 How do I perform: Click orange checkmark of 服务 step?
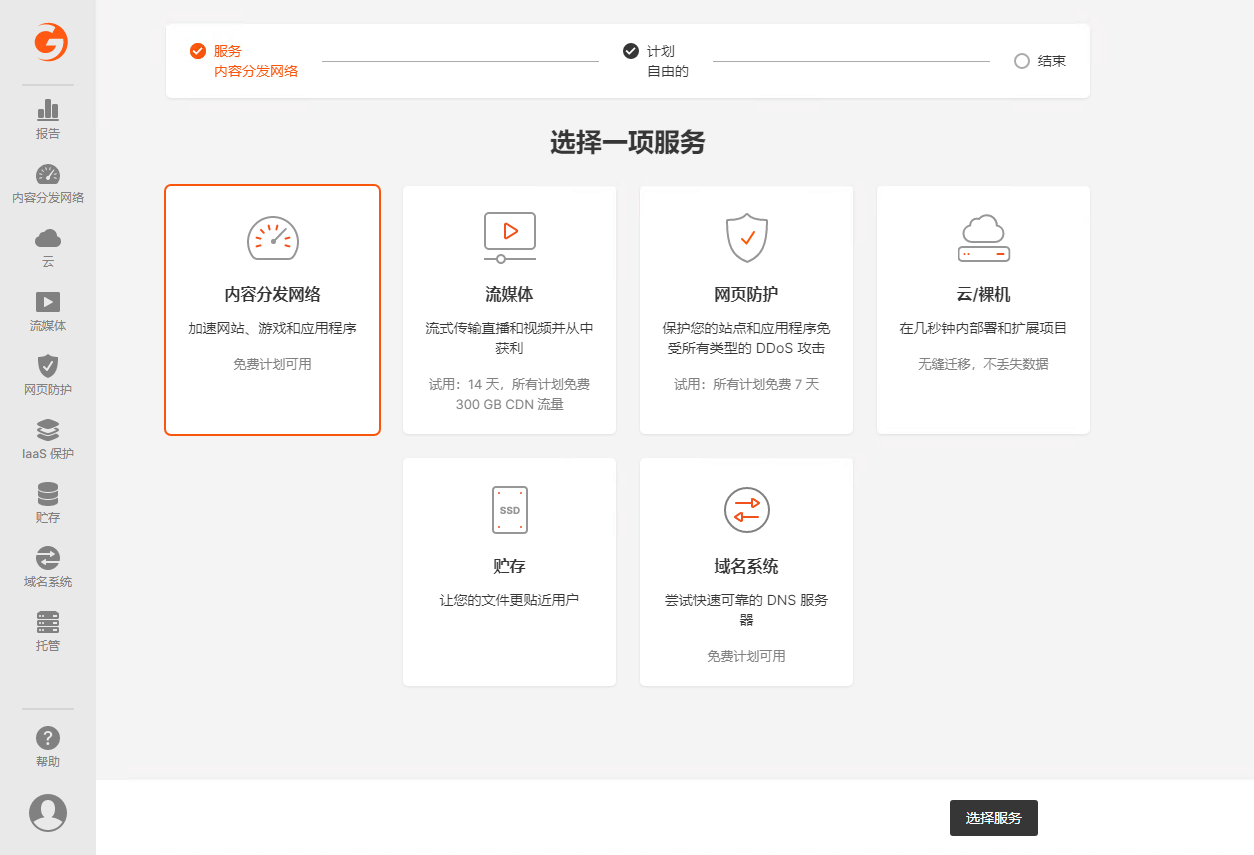click(198, 51)
